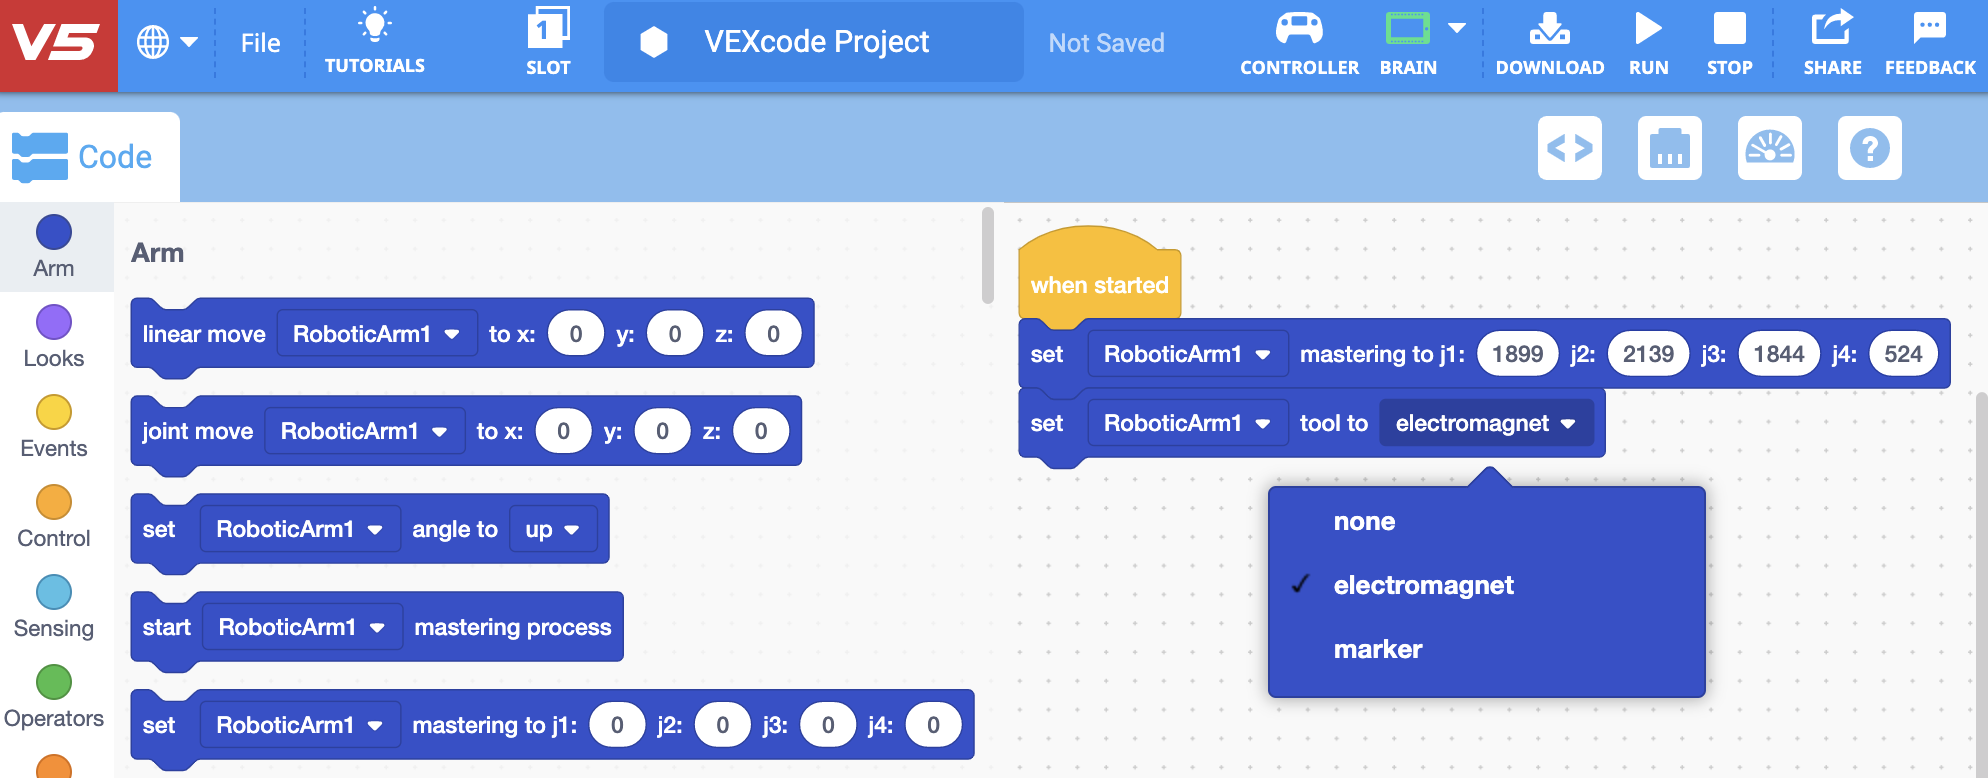Image resolution: width=1988 pixels, height=778 pixels.
Task: Click j1 value 0 in palette mastering block
Action: click(x=617, y=725)
